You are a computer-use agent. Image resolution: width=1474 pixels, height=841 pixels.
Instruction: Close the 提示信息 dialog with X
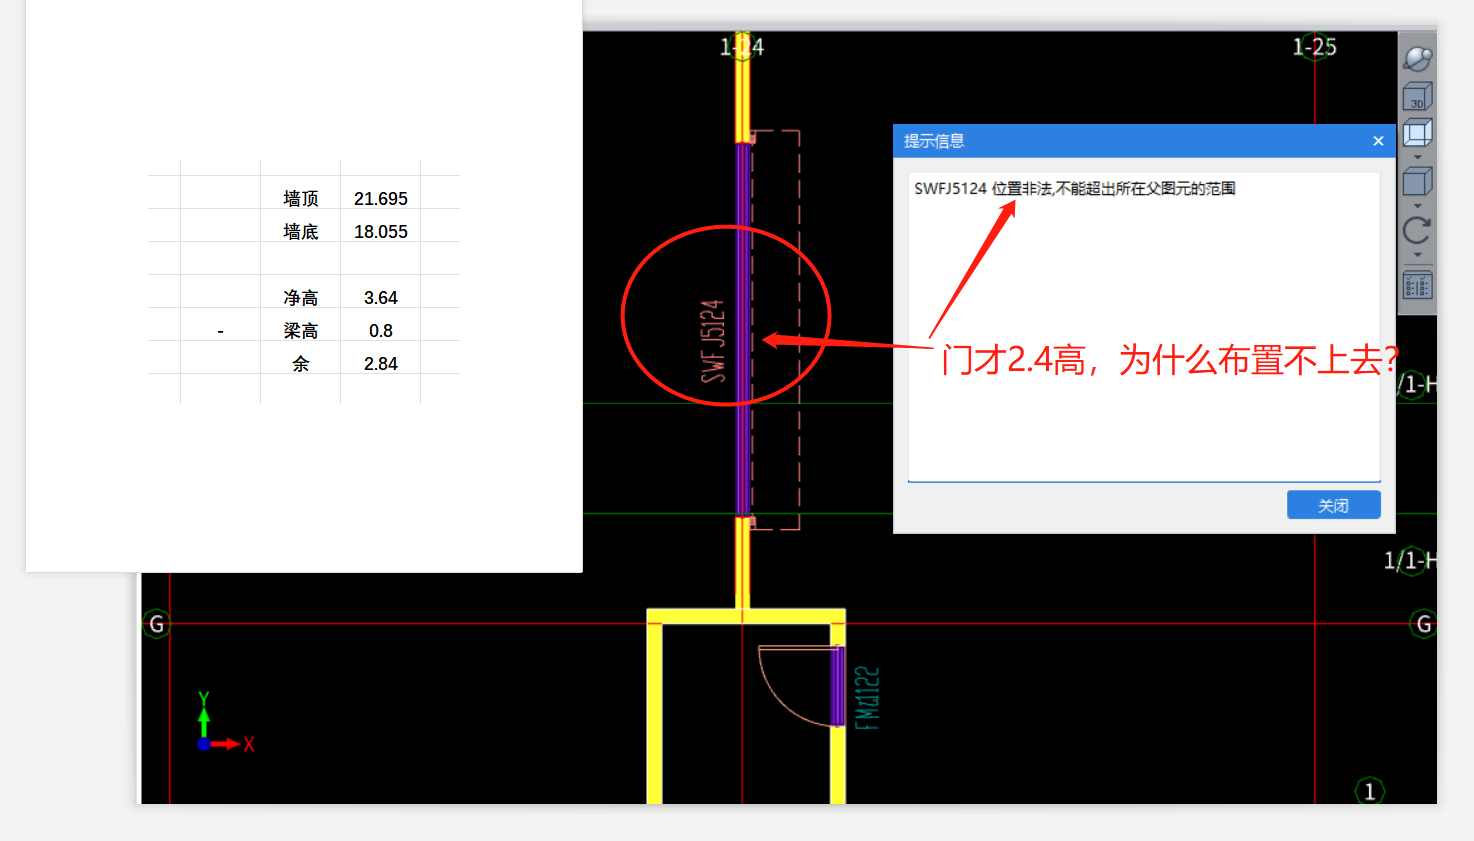[x=1378, y=141]
